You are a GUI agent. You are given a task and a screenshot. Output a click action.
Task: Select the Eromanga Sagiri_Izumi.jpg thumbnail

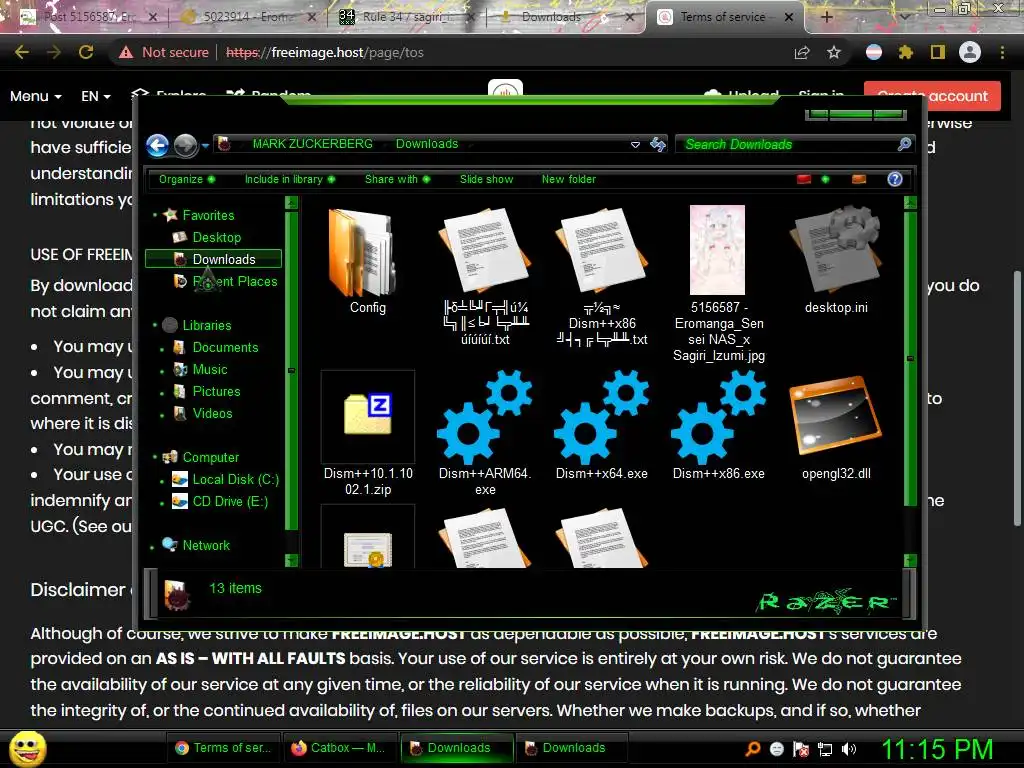(718, 251)
